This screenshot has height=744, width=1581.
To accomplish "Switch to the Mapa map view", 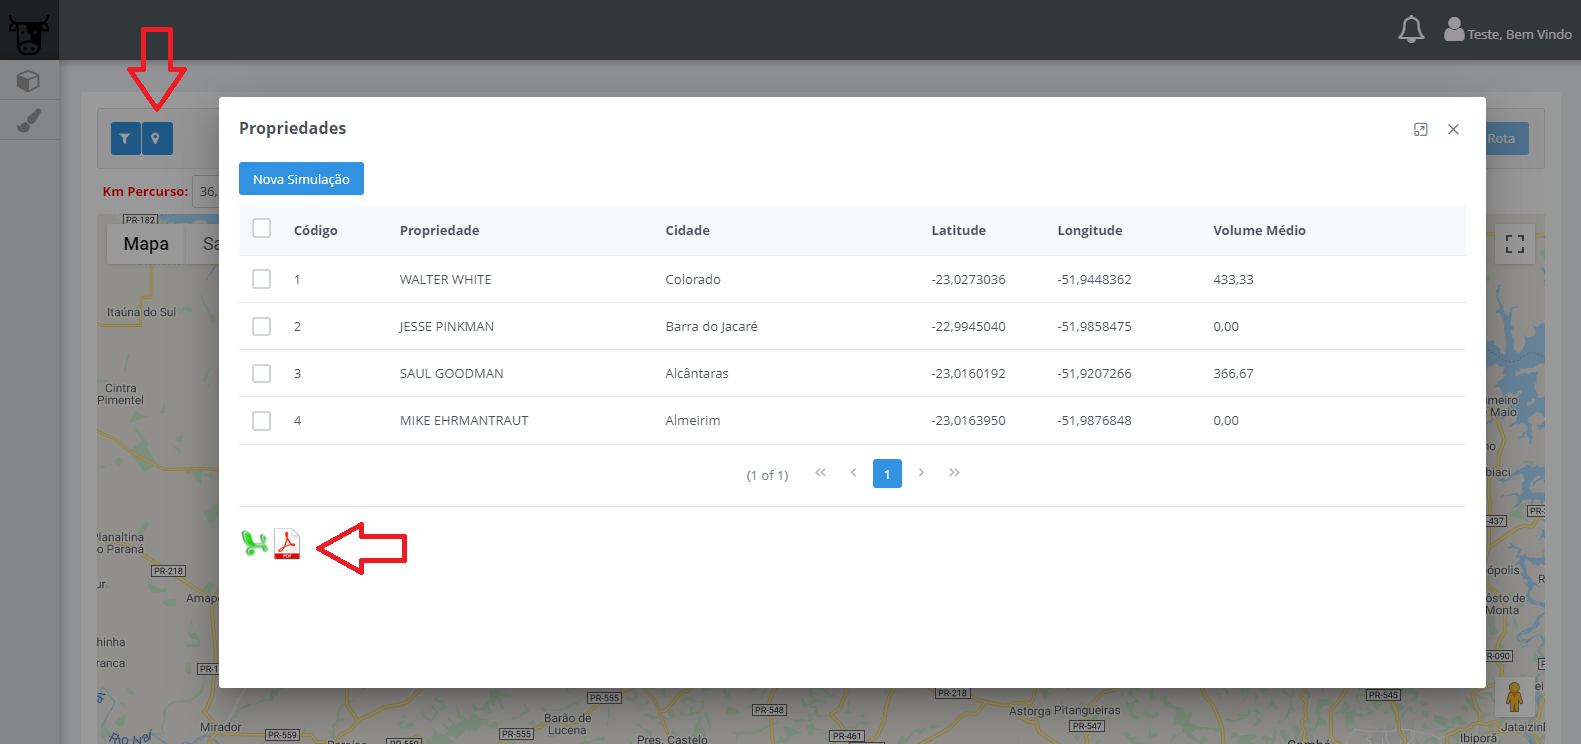I will (146, 244).
